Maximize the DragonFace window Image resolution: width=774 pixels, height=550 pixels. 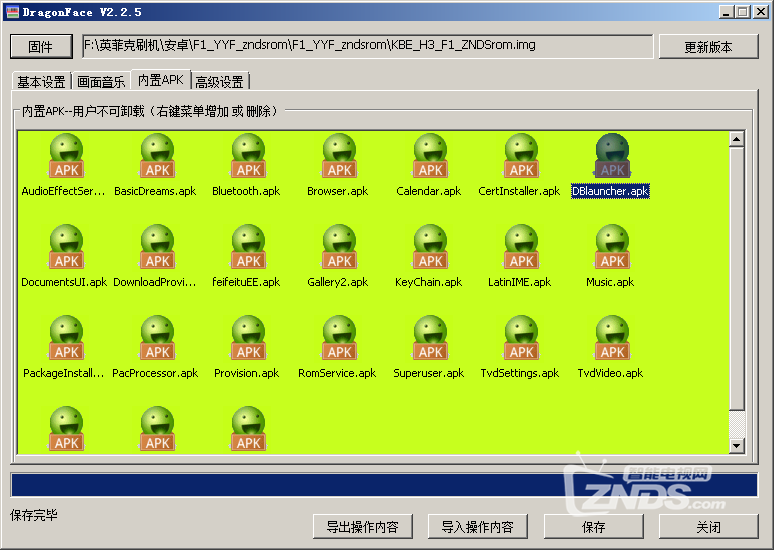pyautogui.click(x=743, y=12)
